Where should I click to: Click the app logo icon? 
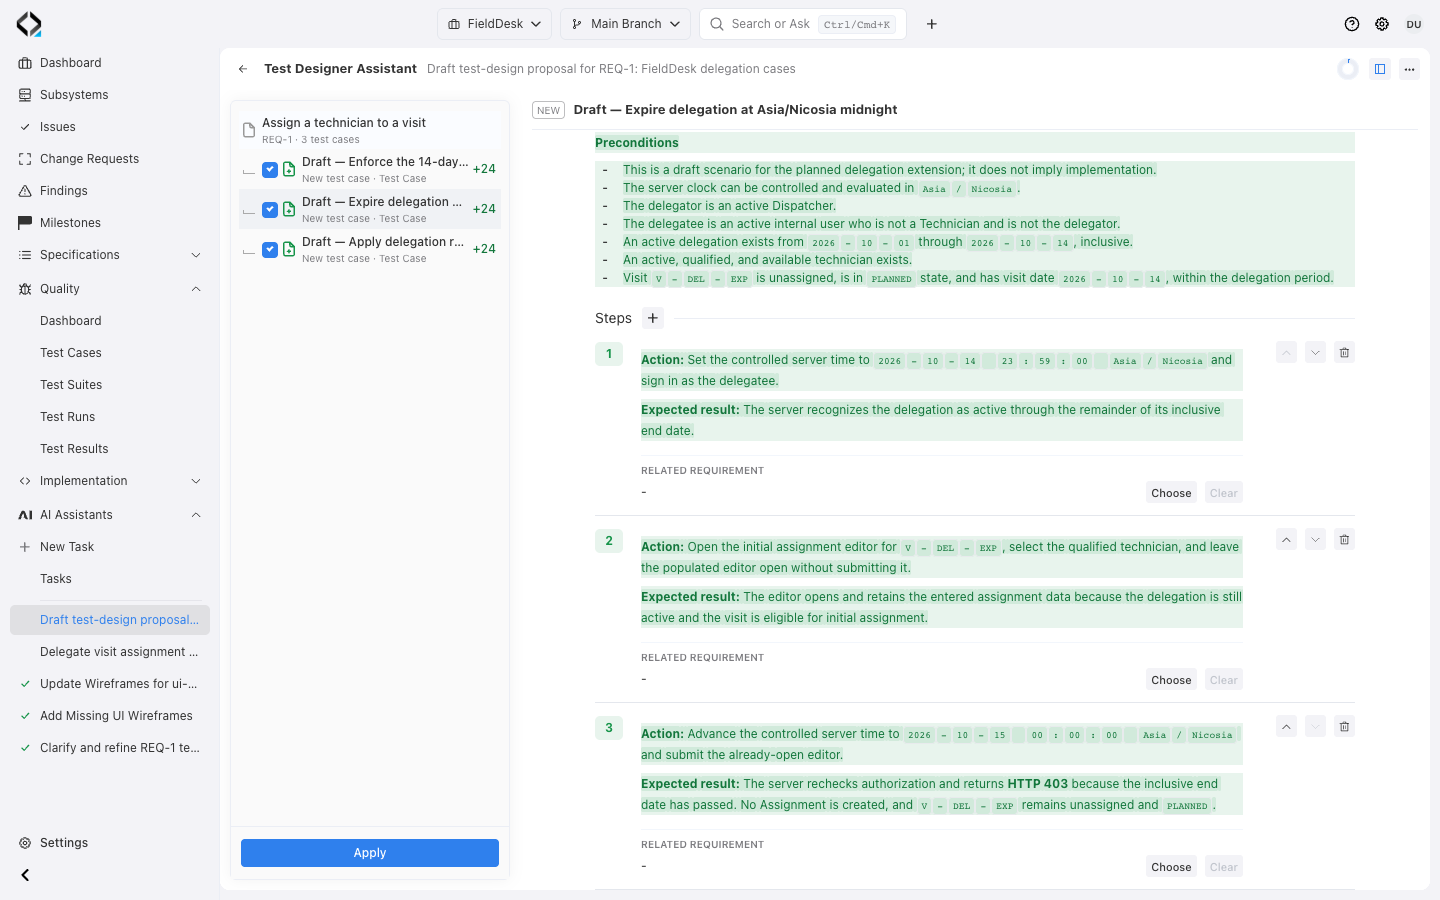point(29,24)
